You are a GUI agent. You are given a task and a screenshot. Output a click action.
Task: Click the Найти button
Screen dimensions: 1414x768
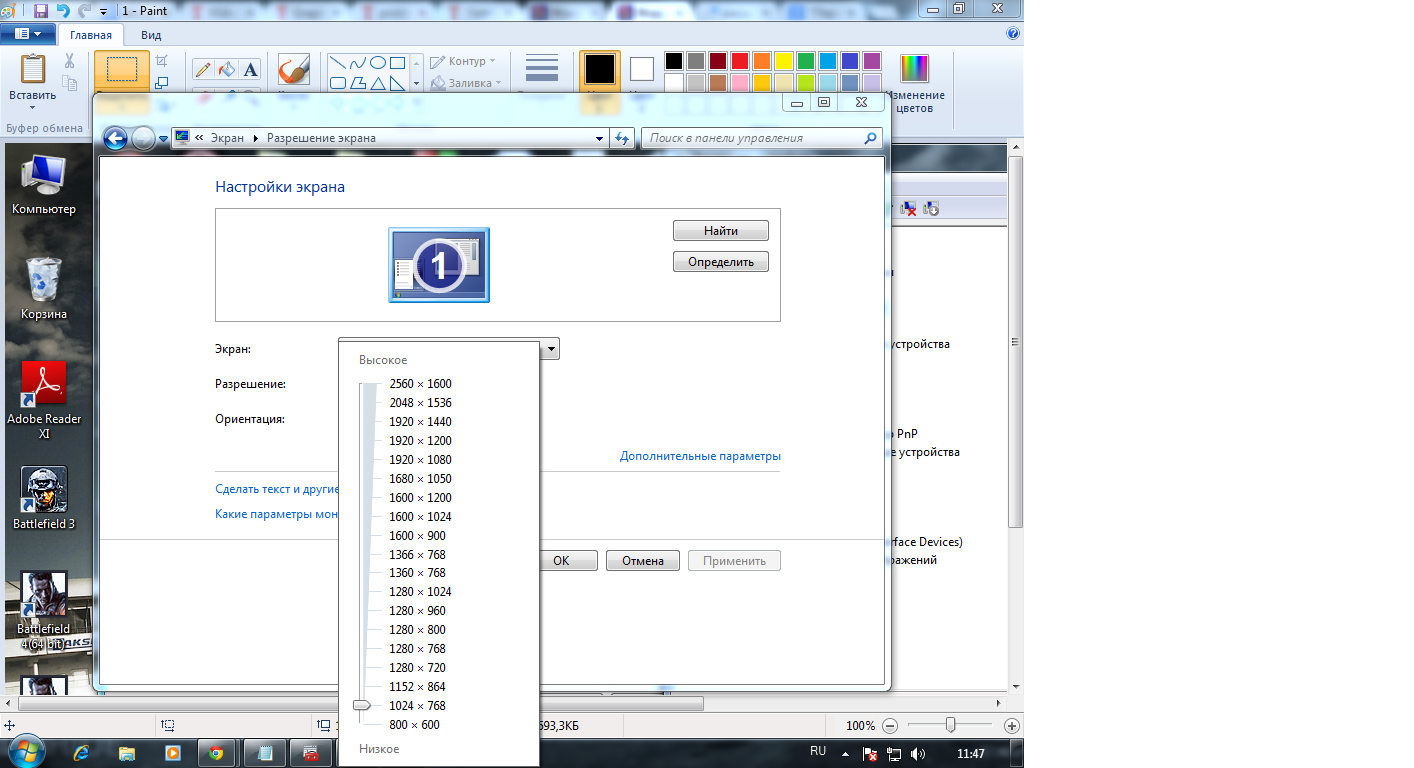(721, 231)
